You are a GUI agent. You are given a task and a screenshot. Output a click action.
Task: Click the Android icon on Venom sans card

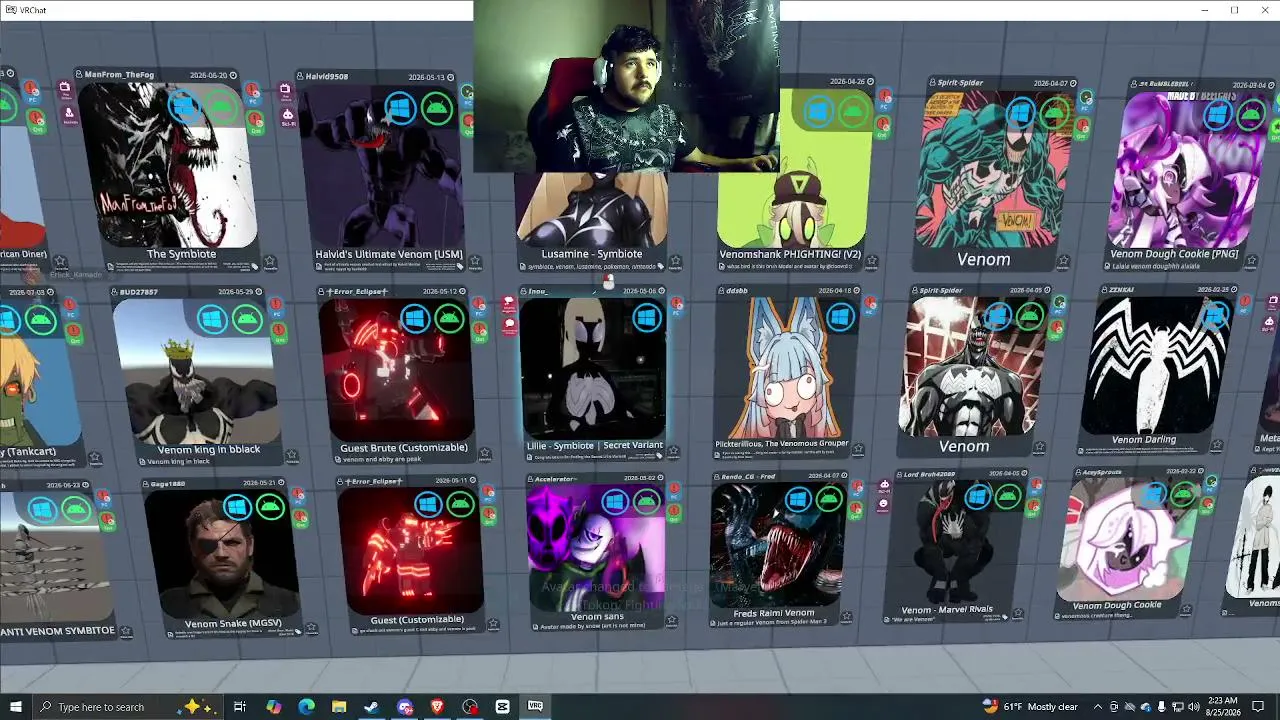[647, 501]
